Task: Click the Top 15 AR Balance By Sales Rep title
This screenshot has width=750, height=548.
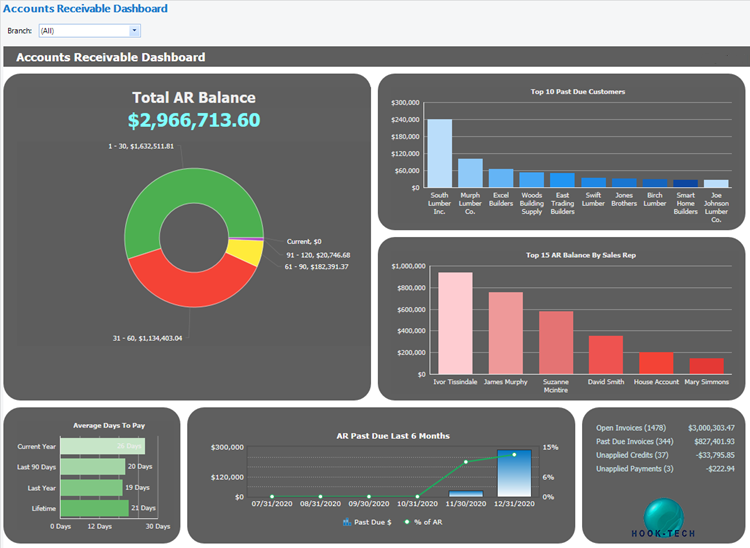Action: [581, 255]
